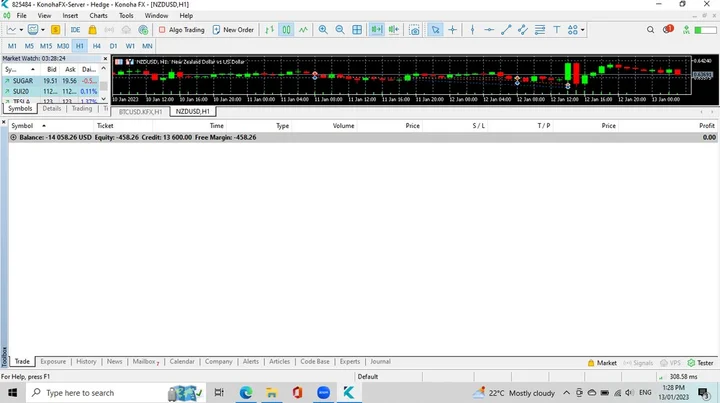Click the yellow dollar Market Watch icon

(x=56, y=30)
